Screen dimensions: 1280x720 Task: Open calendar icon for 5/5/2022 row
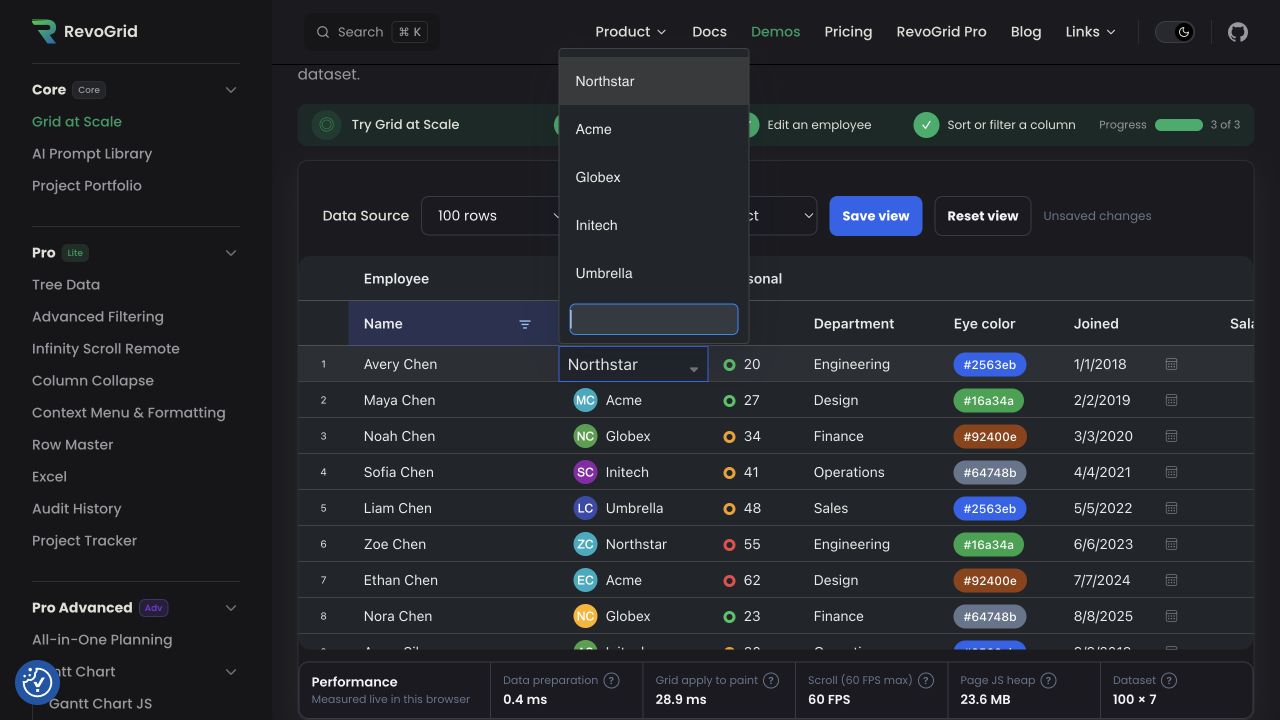pos(1171,508)
